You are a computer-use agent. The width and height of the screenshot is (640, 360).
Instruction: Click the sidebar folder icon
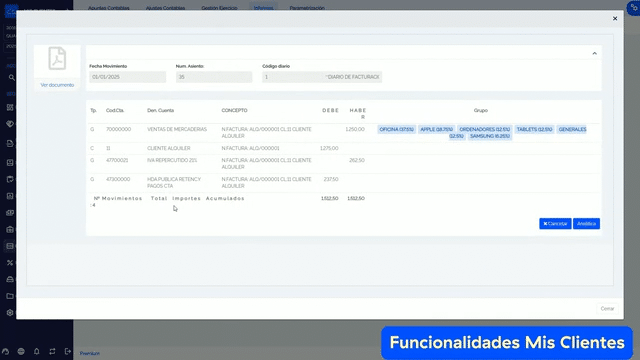10,296
